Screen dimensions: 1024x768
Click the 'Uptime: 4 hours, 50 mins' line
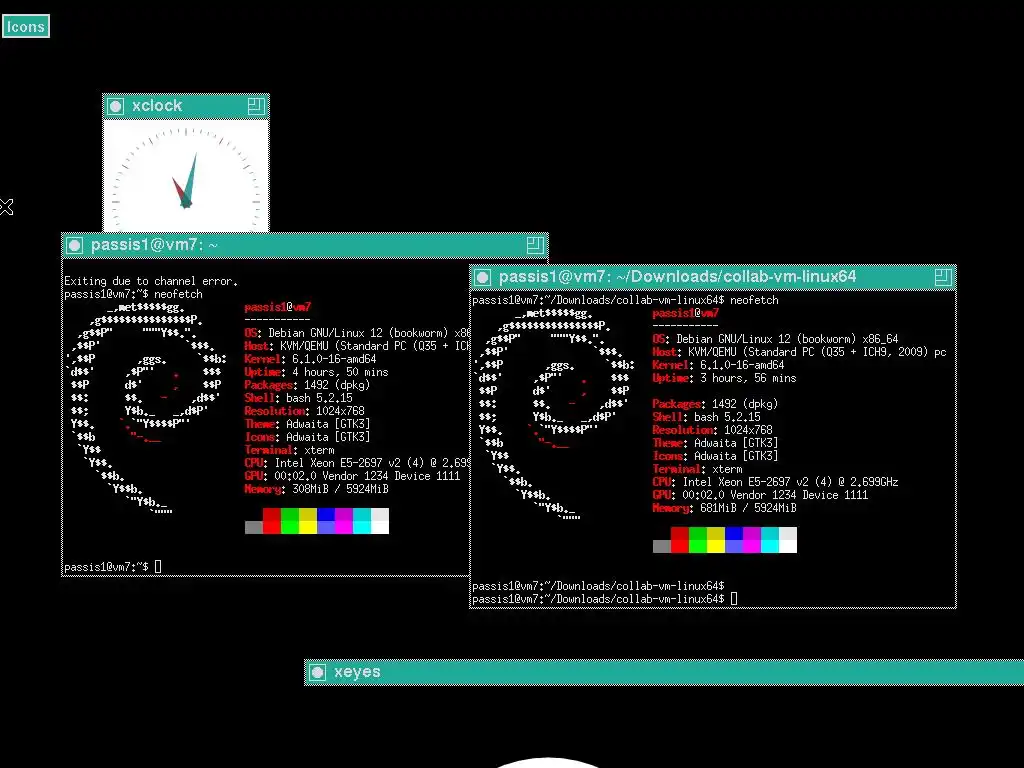pyautogui.click(x=316, y=372)
